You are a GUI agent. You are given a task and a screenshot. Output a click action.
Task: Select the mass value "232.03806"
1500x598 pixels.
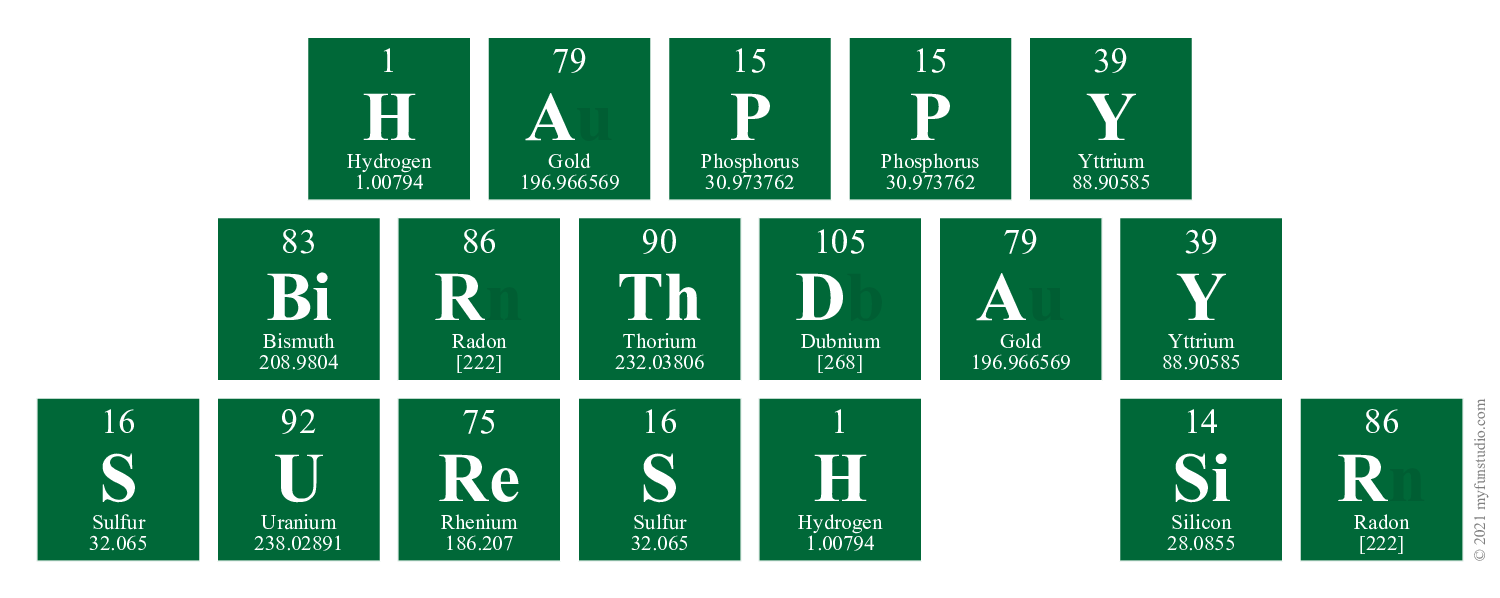[x=660, y=362]
